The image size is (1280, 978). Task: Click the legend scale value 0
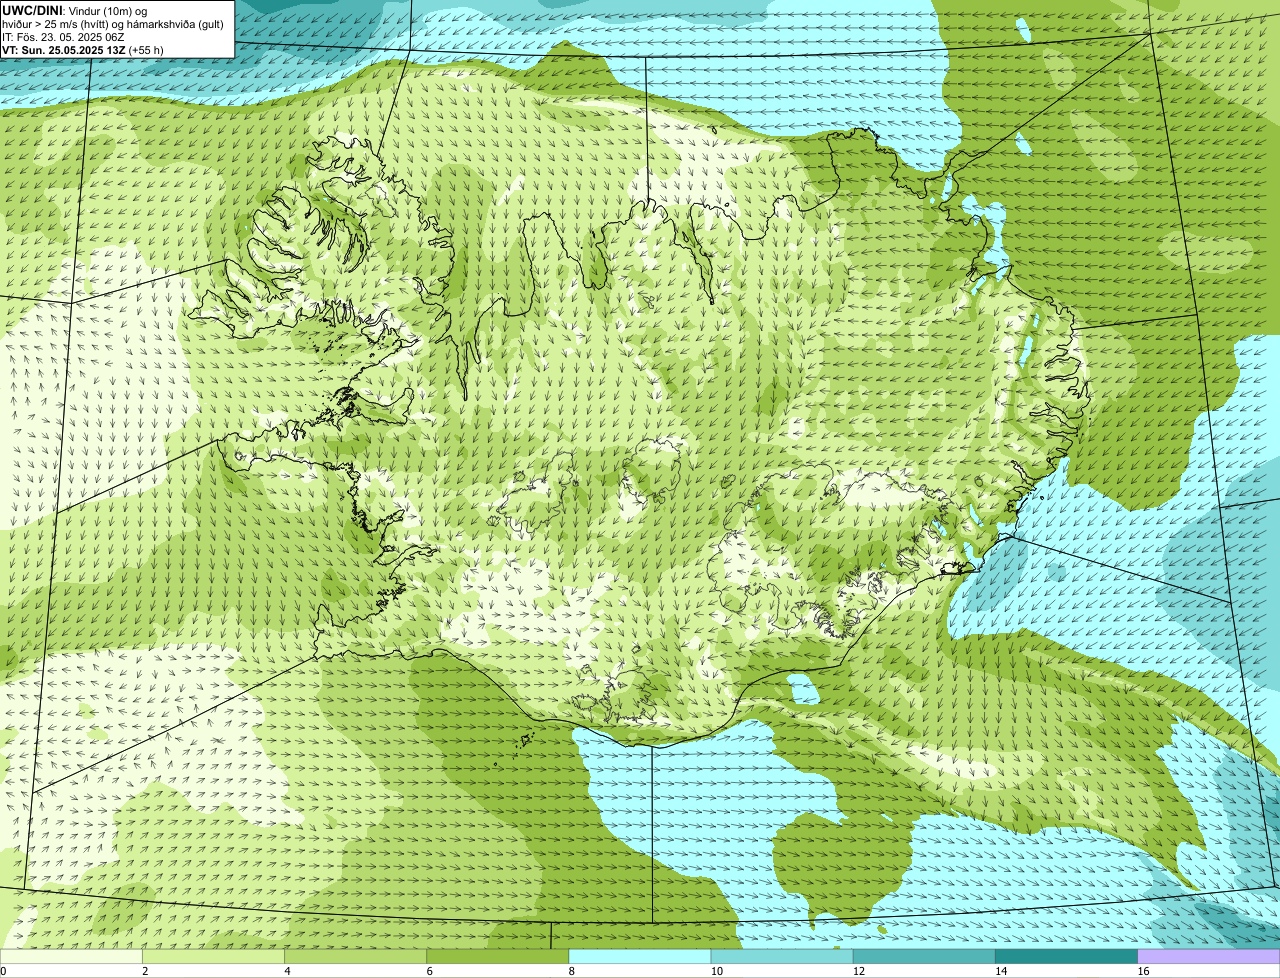point(4,971)
